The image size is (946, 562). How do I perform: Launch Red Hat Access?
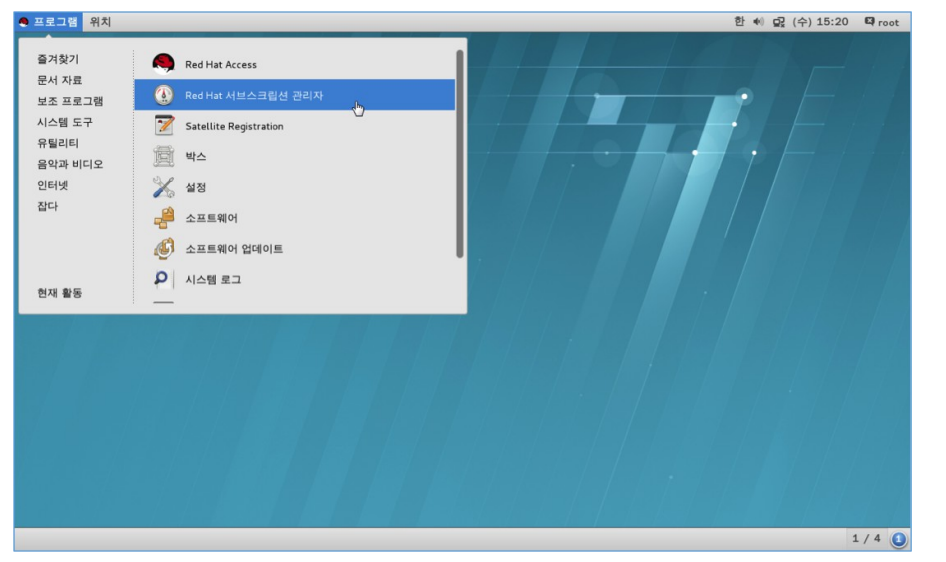click(294, 64)
